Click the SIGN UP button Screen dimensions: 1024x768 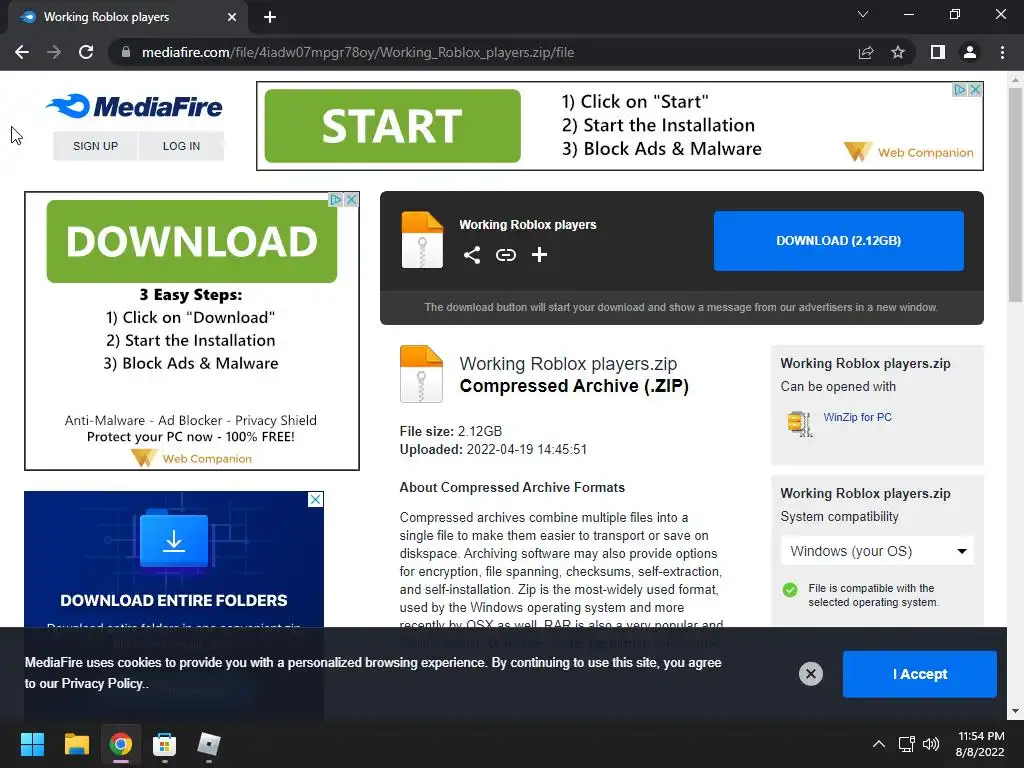(95, 146)
